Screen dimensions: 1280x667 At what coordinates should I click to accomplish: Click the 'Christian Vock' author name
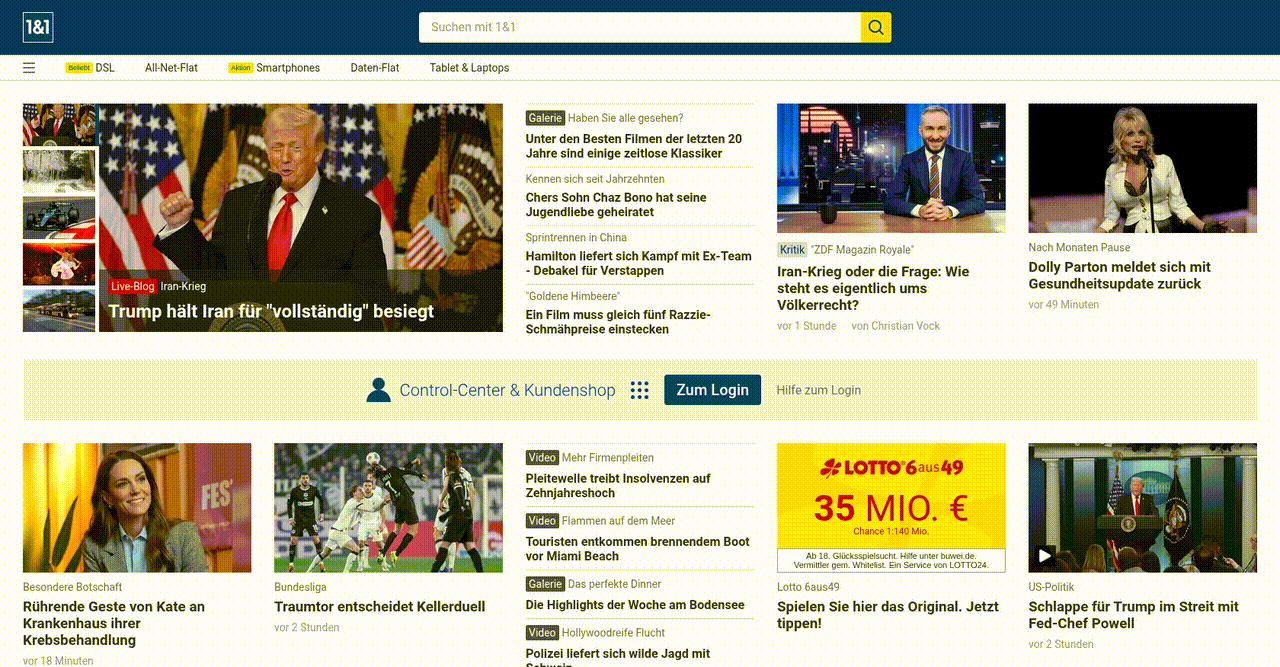(905, 326)
